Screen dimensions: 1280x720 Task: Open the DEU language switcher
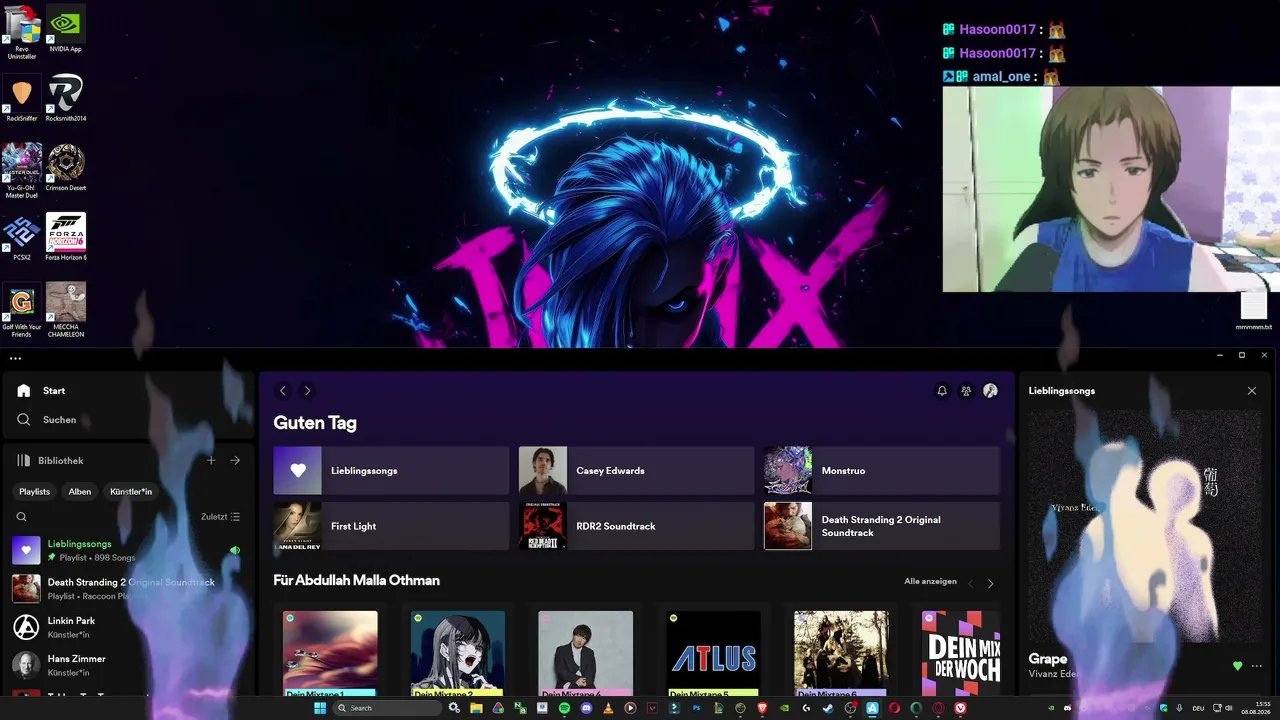click(1198, 708)
